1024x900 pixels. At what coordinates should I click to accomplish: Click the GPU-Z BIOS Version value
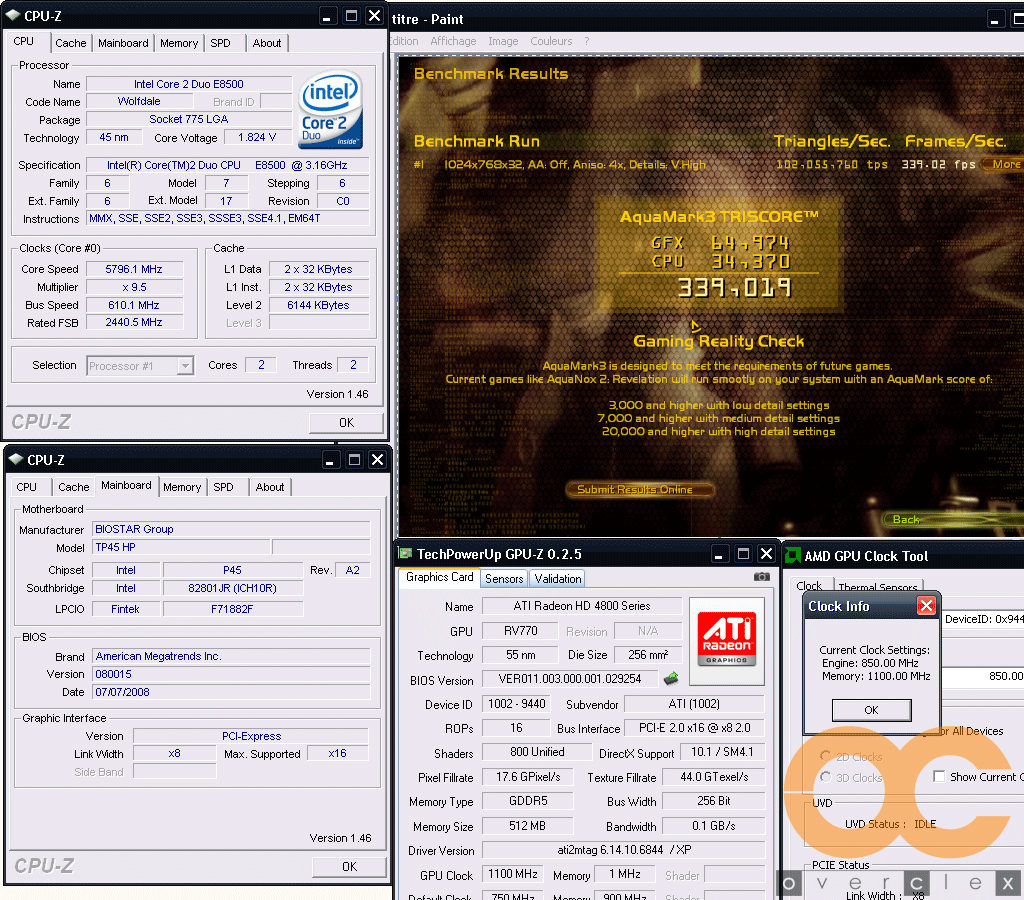point(570,679)
